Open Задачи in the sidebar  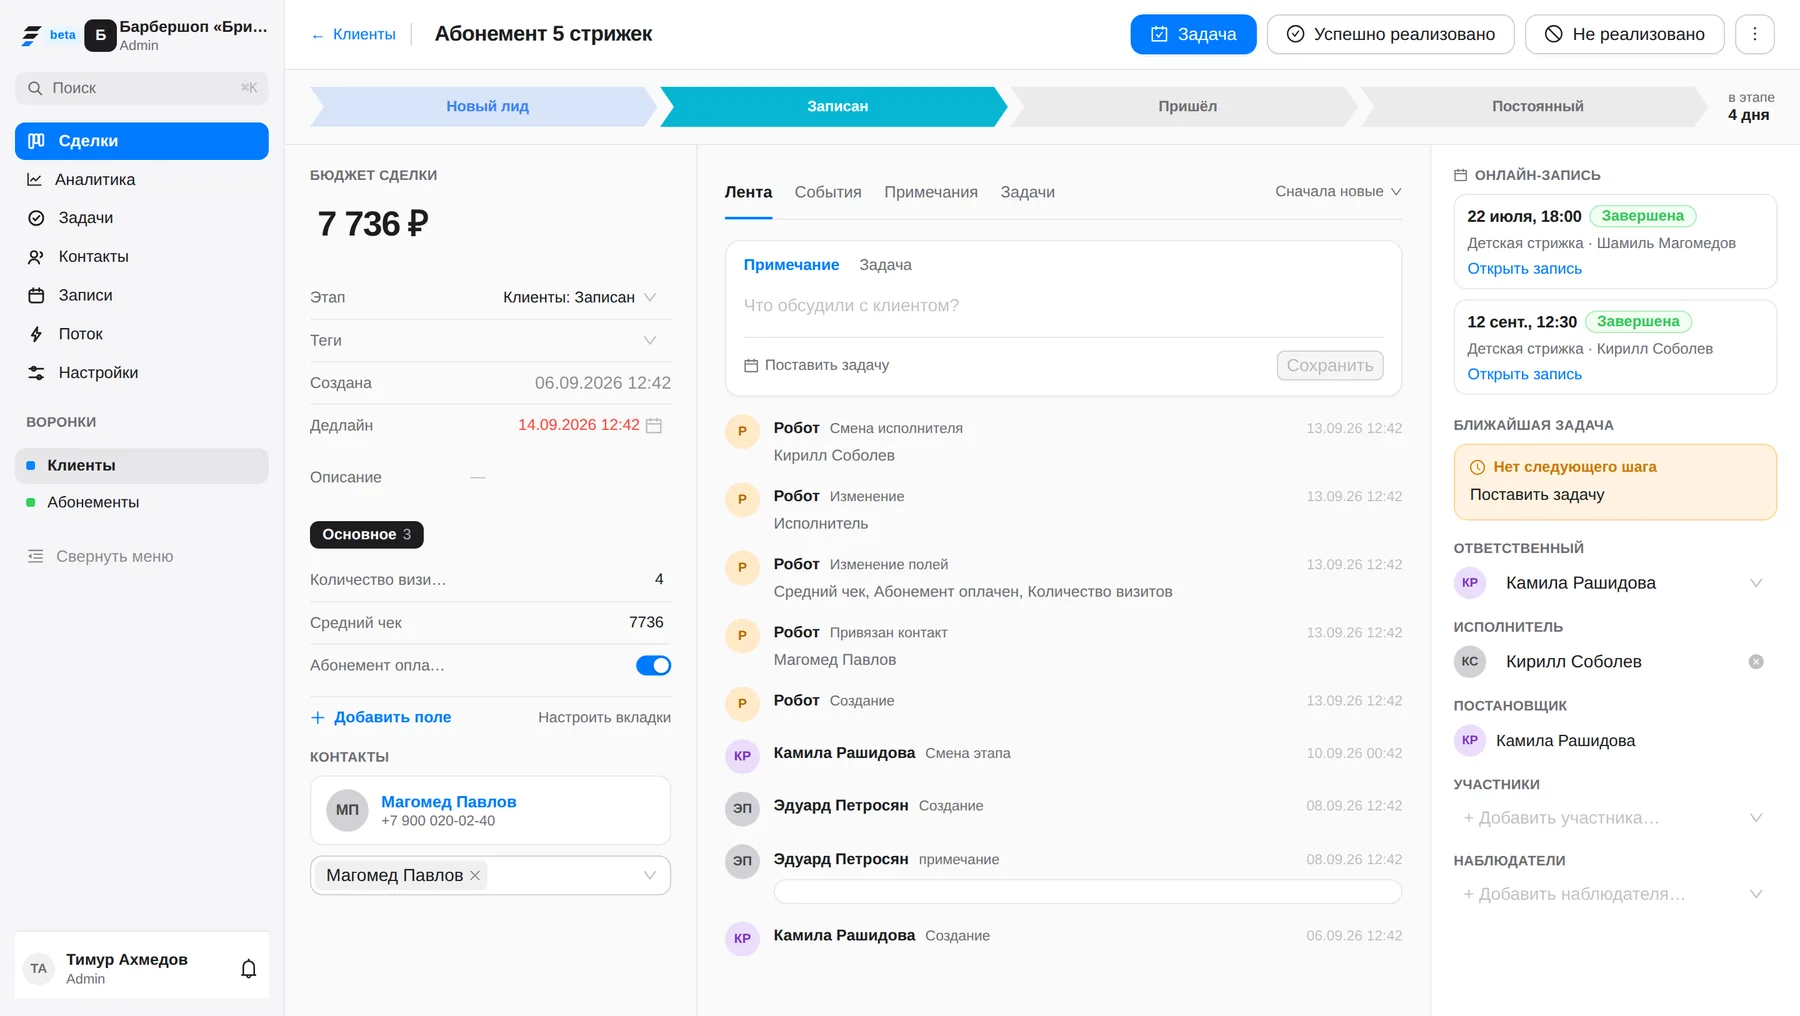pos(142,218)
